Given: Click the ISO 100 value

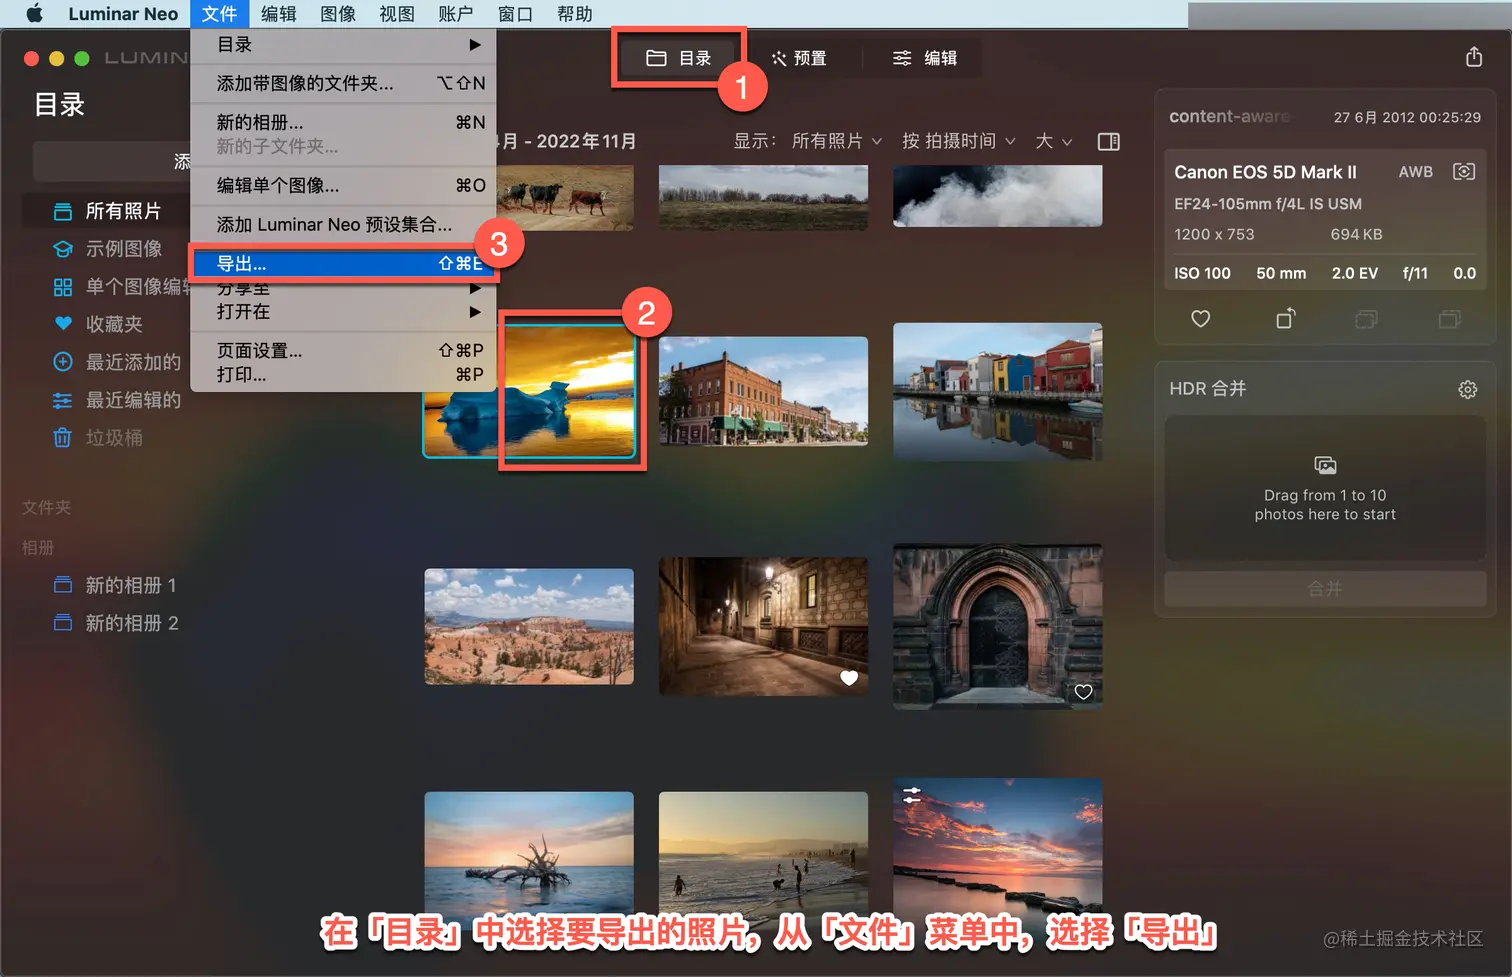Looking at the screenshot, I should [1202, 273].
